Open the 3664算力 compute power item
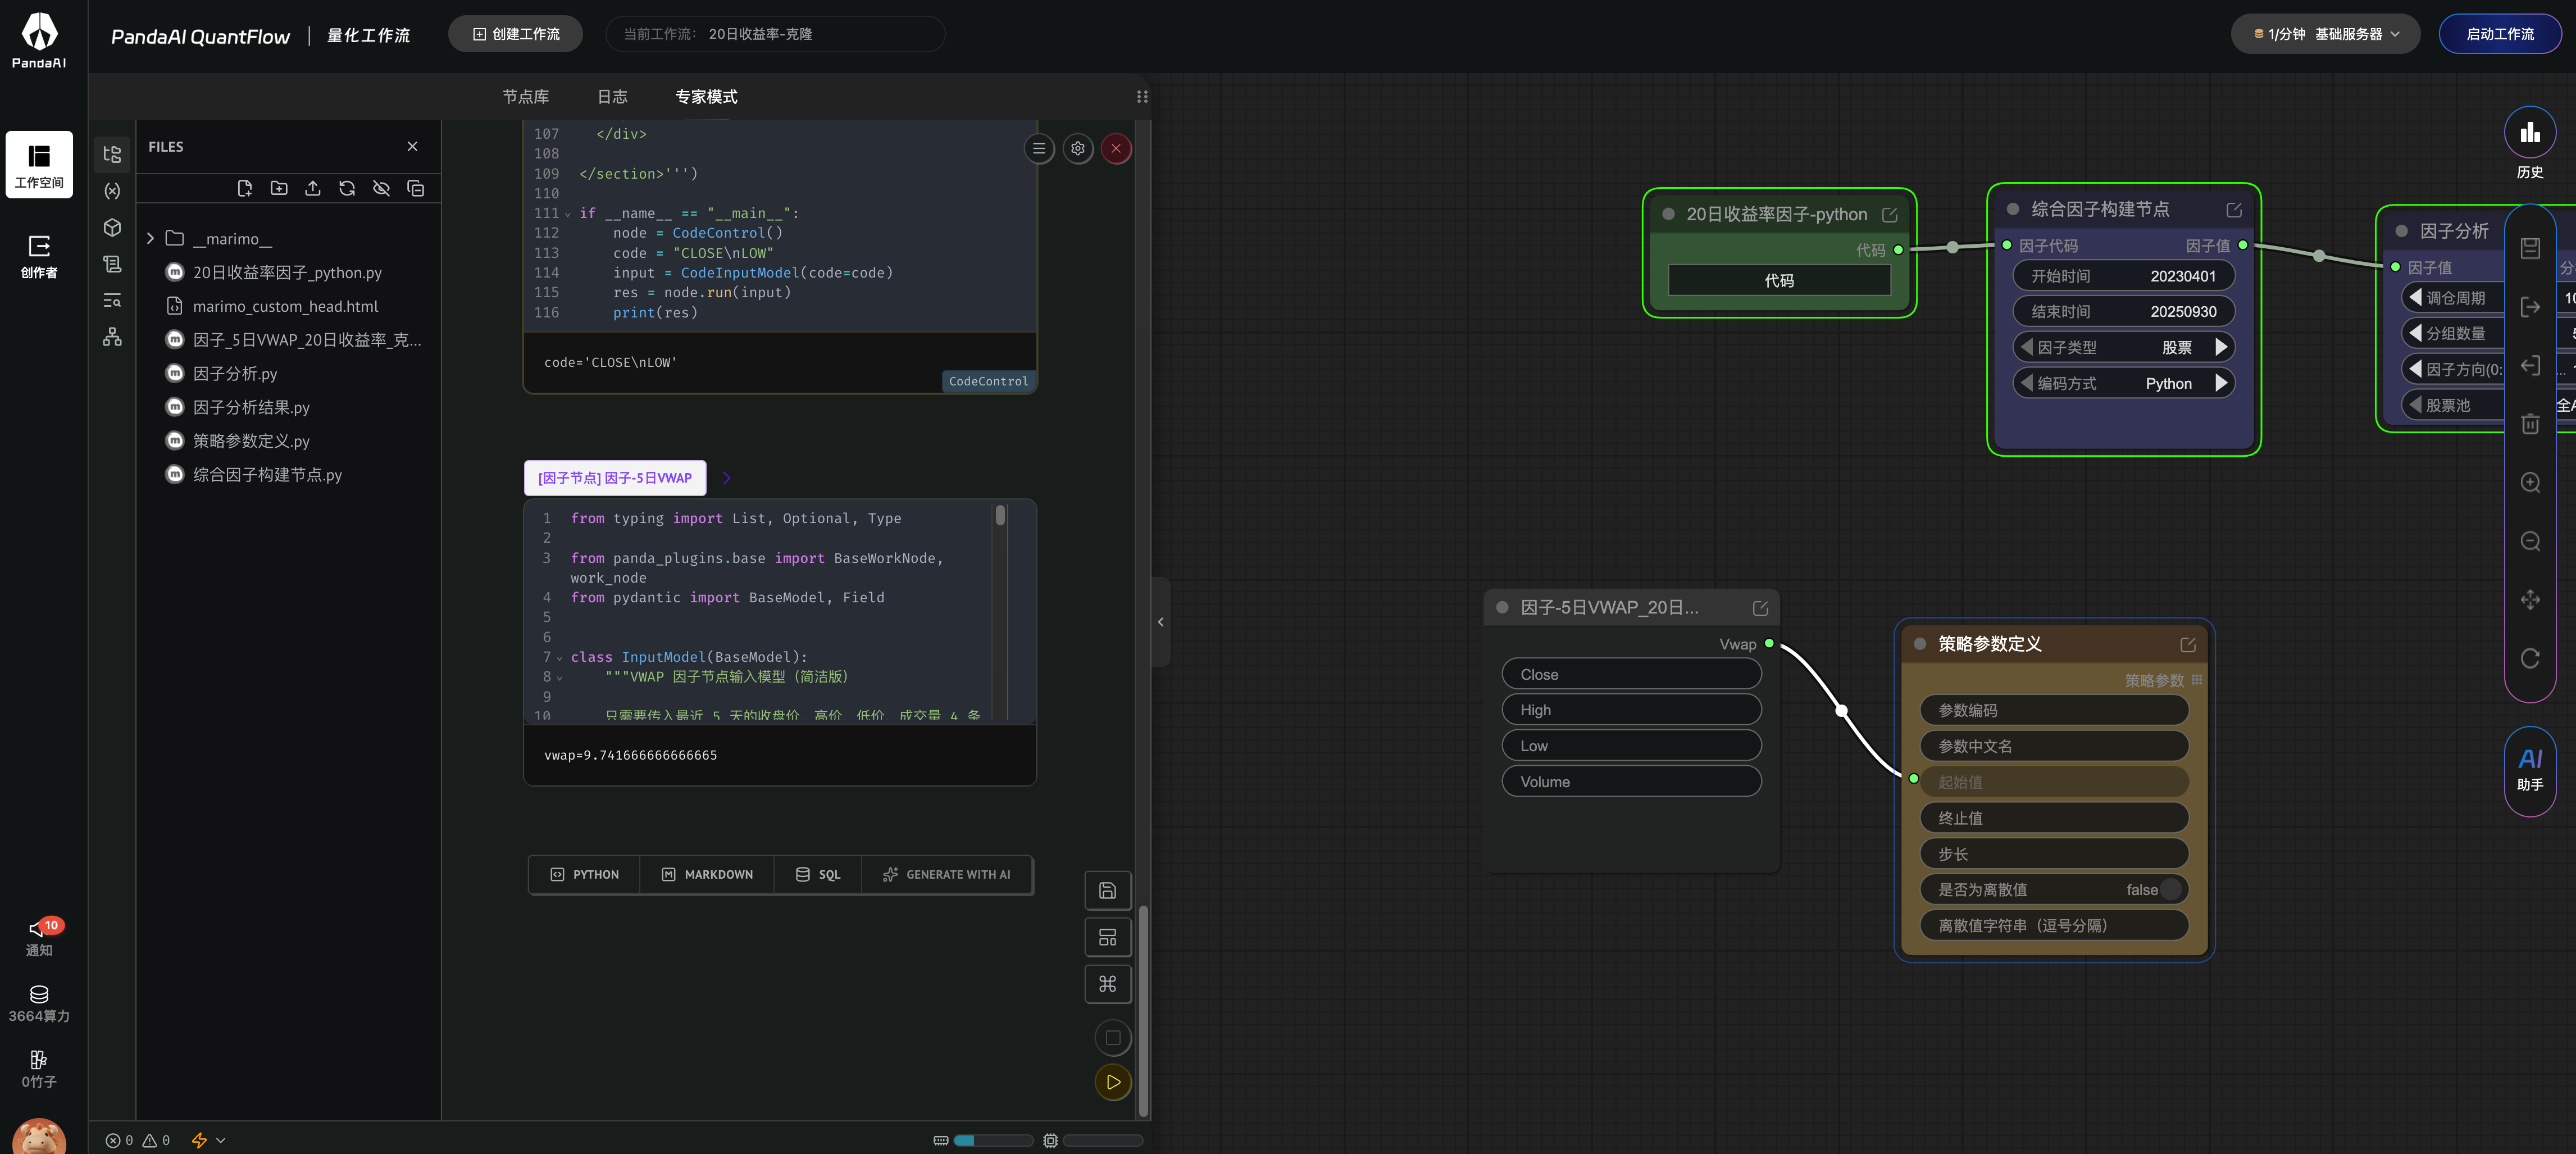 39,1004
